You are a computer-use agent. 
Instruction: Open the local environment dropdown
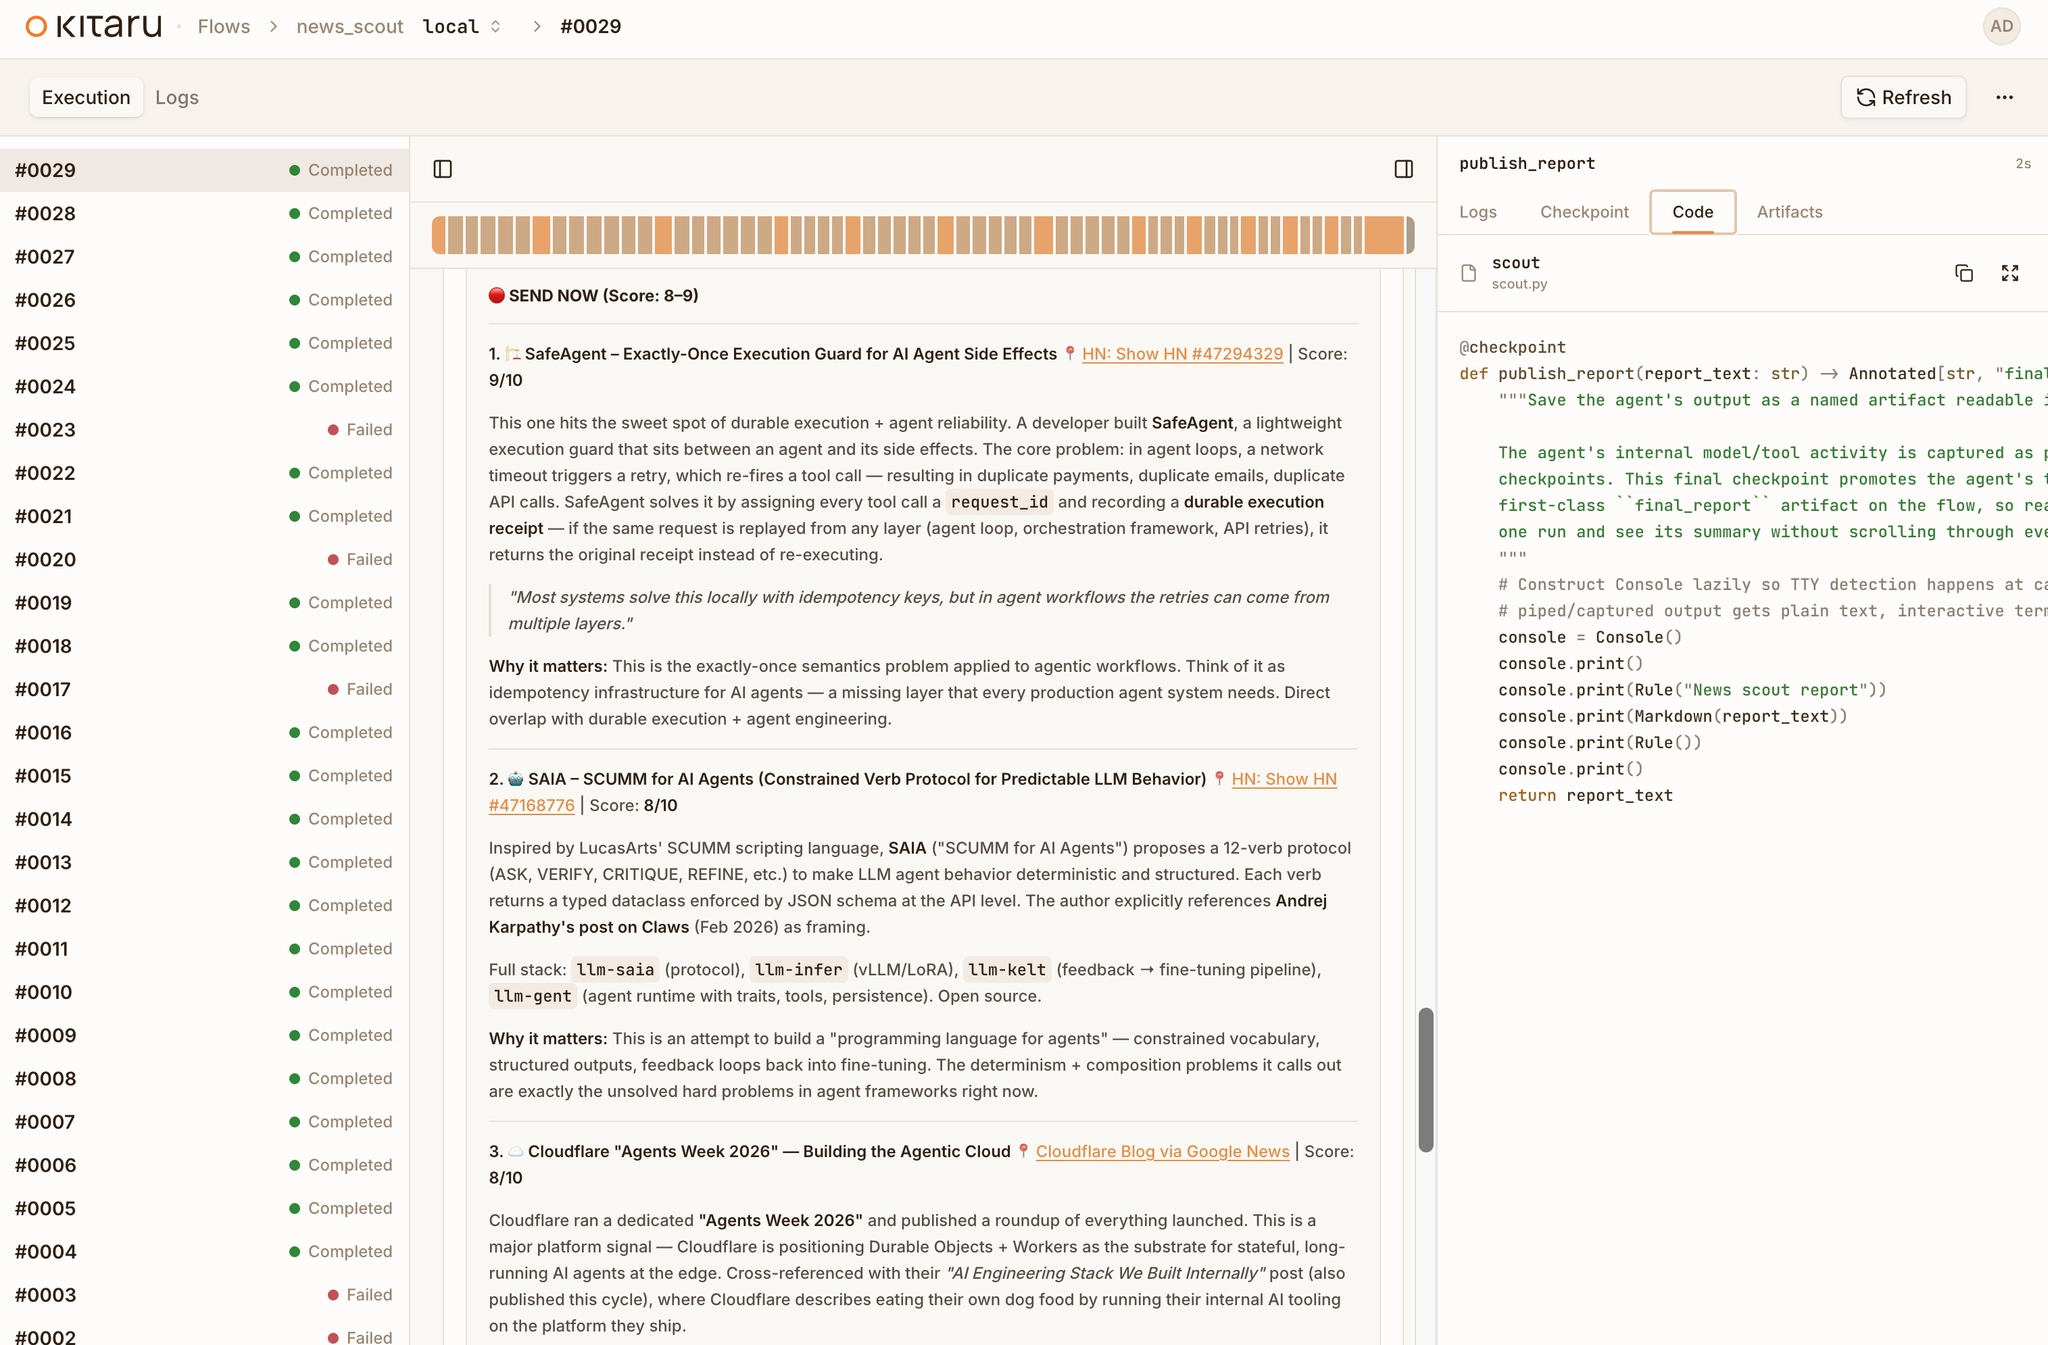click(x=462, y=27)
